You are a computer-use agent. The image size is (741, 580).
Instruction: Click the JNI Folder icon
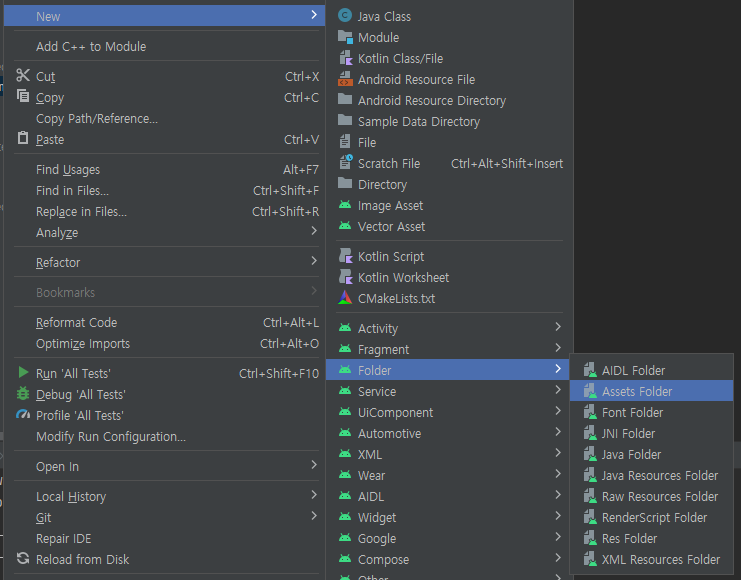click(x=590, y=433)
